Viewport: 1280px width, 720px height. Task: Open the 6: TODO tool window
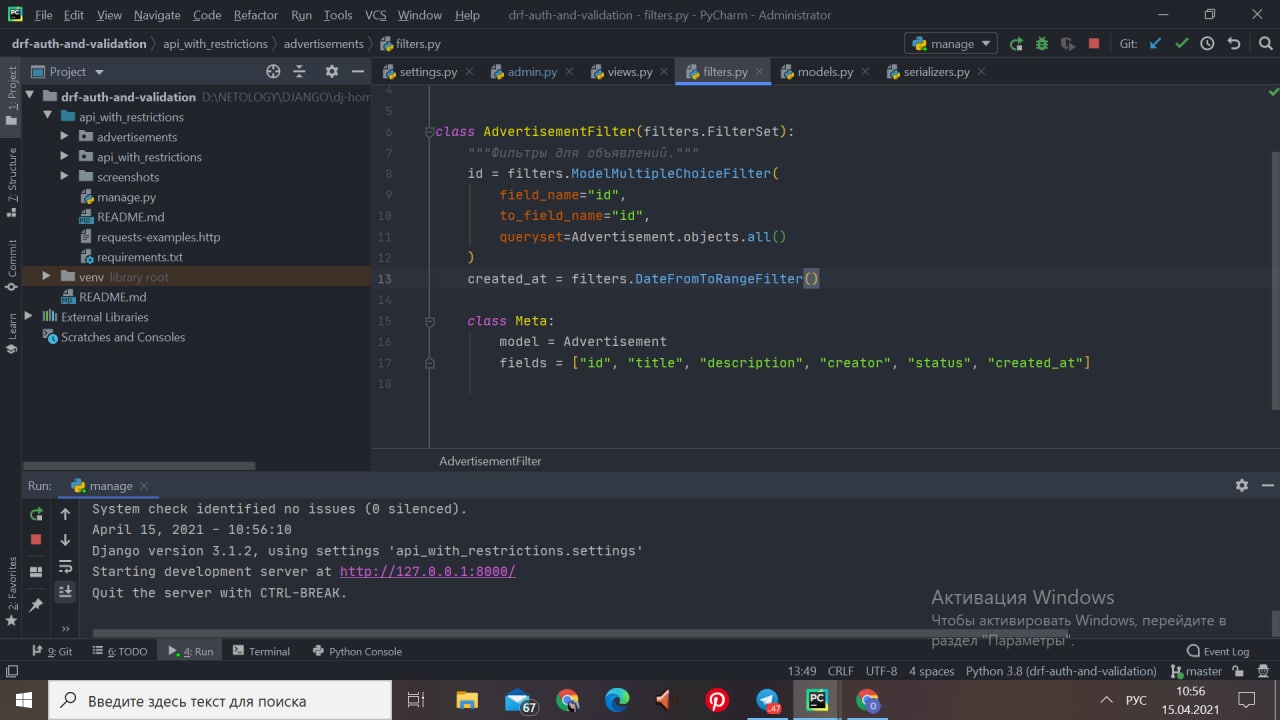tap(120, 651)
